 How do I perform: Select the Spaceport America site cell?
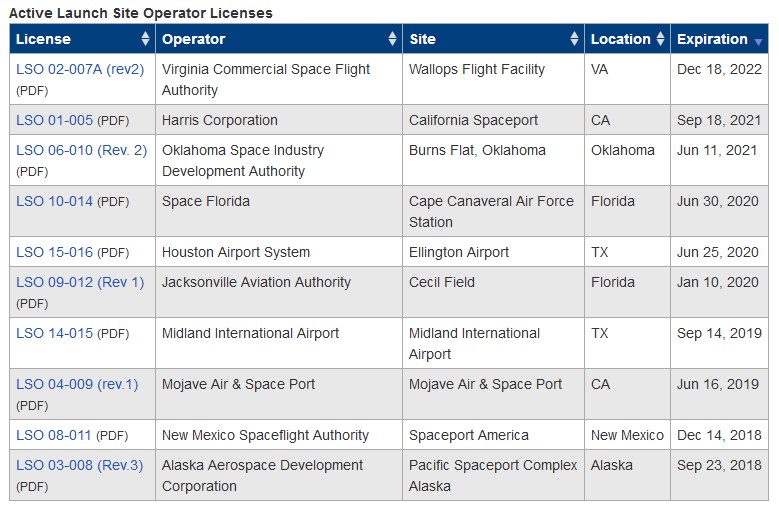(x=493, y=435)
